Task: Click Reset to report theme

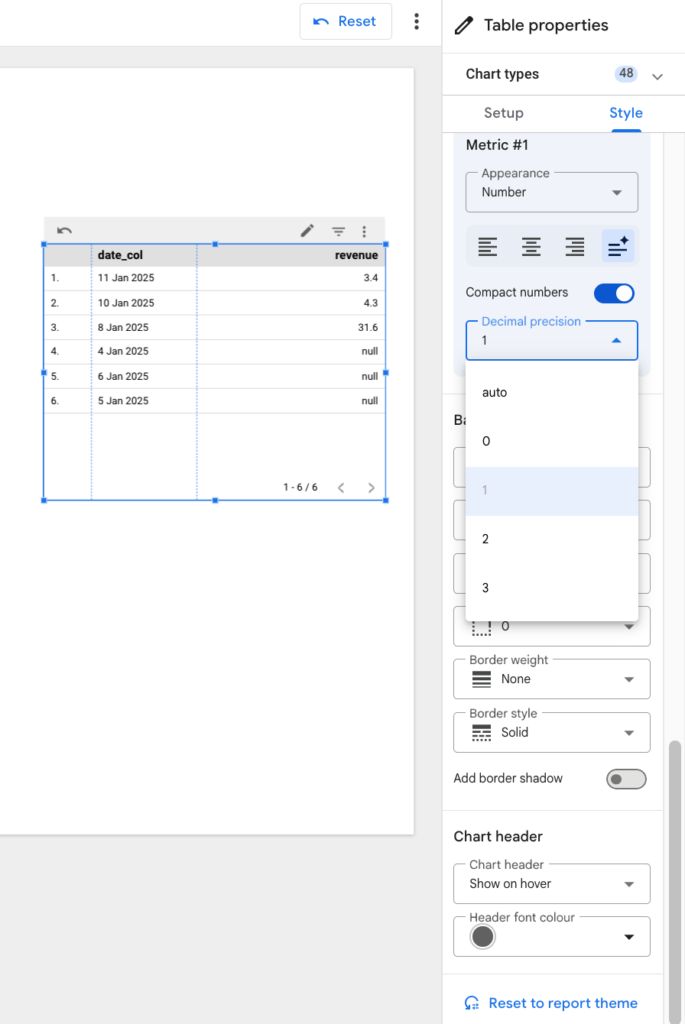Action: tap(551, 1003)
